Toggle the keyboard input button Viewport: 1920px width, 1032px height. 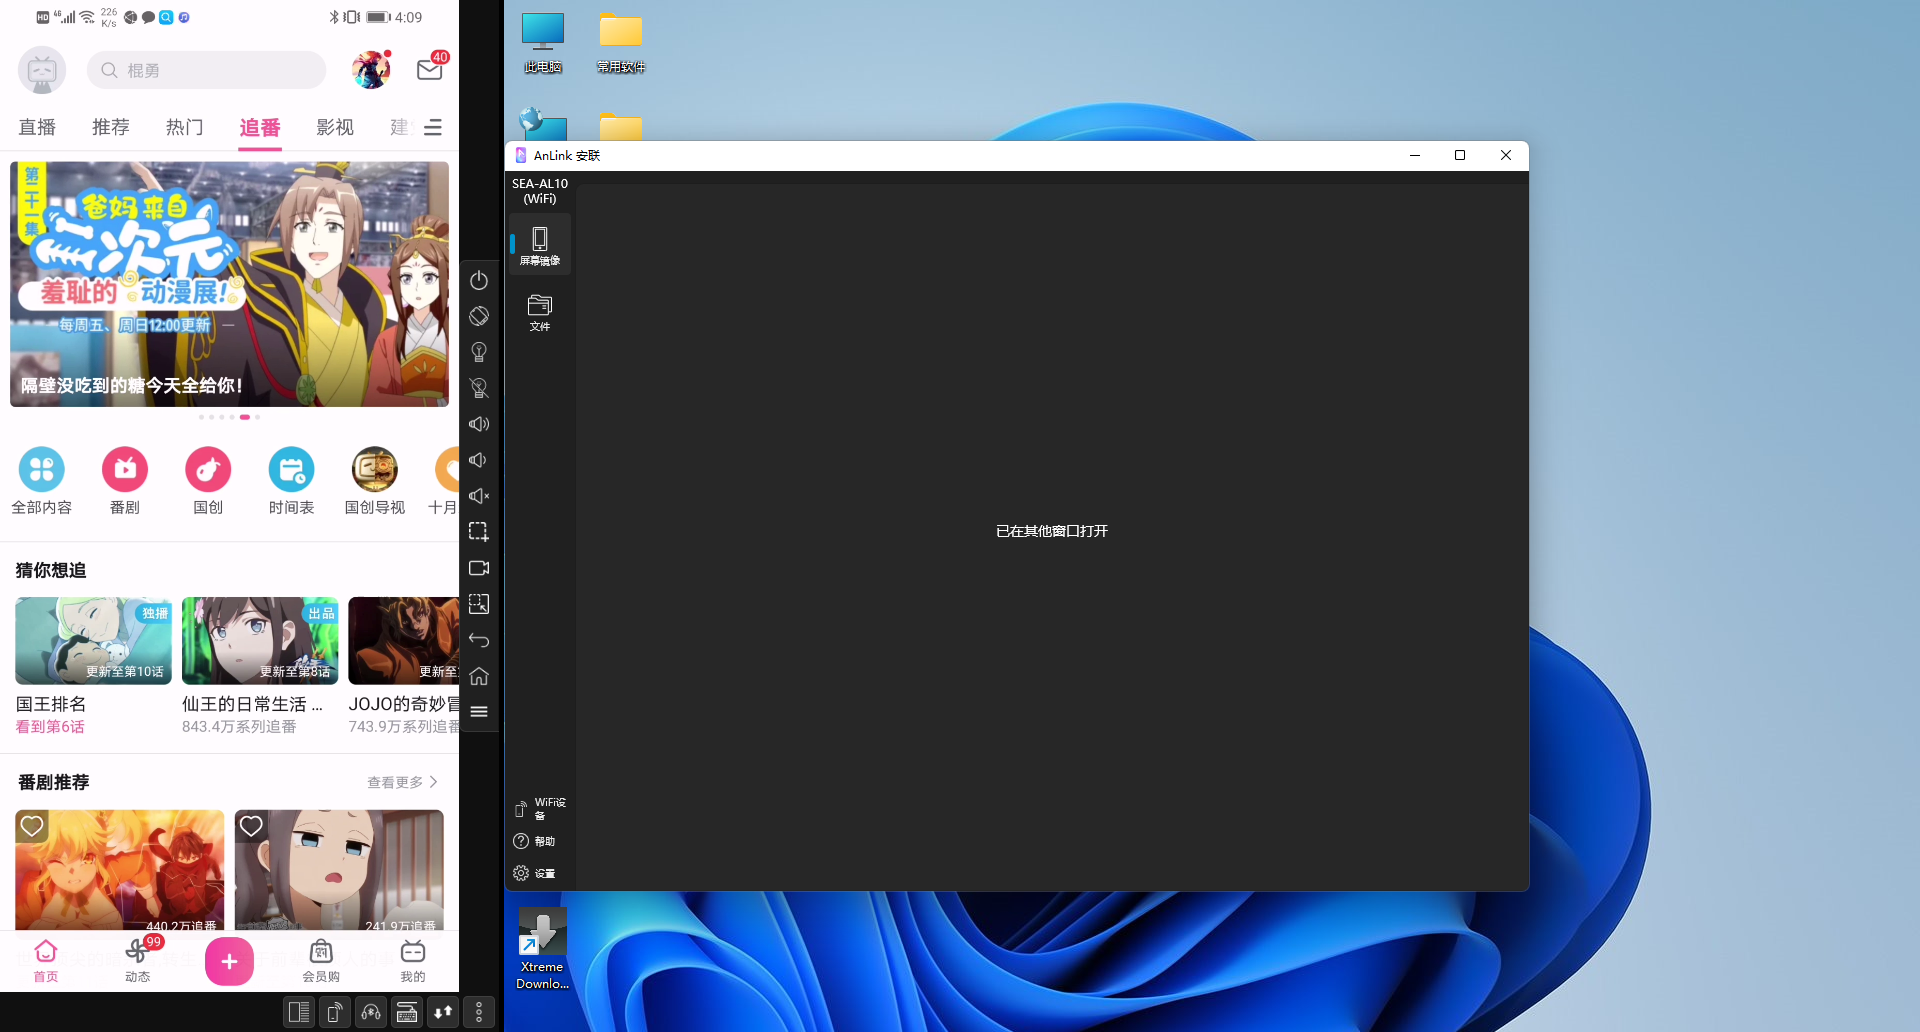pos(407,1013)
